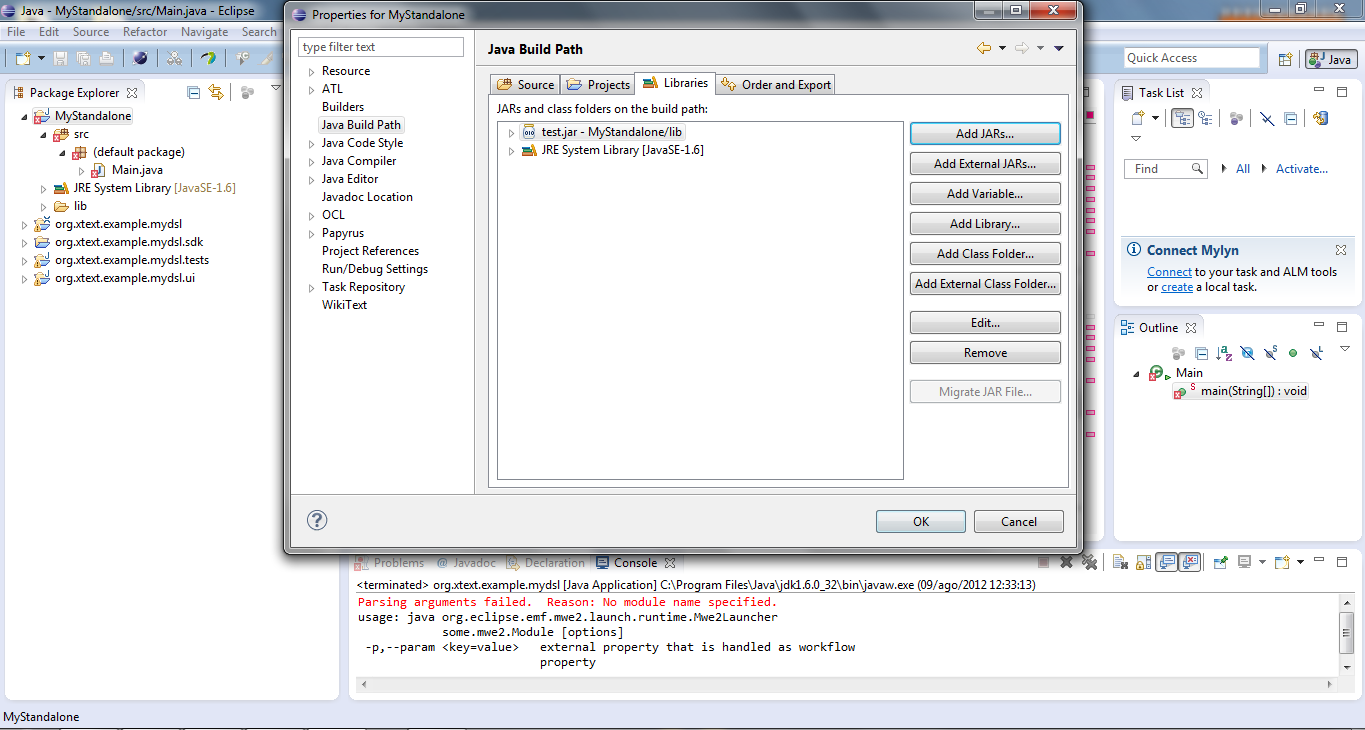Click Clear Console icon in Console toolbar
This screenshot has height=730, width=1365.
(1121, 563)
